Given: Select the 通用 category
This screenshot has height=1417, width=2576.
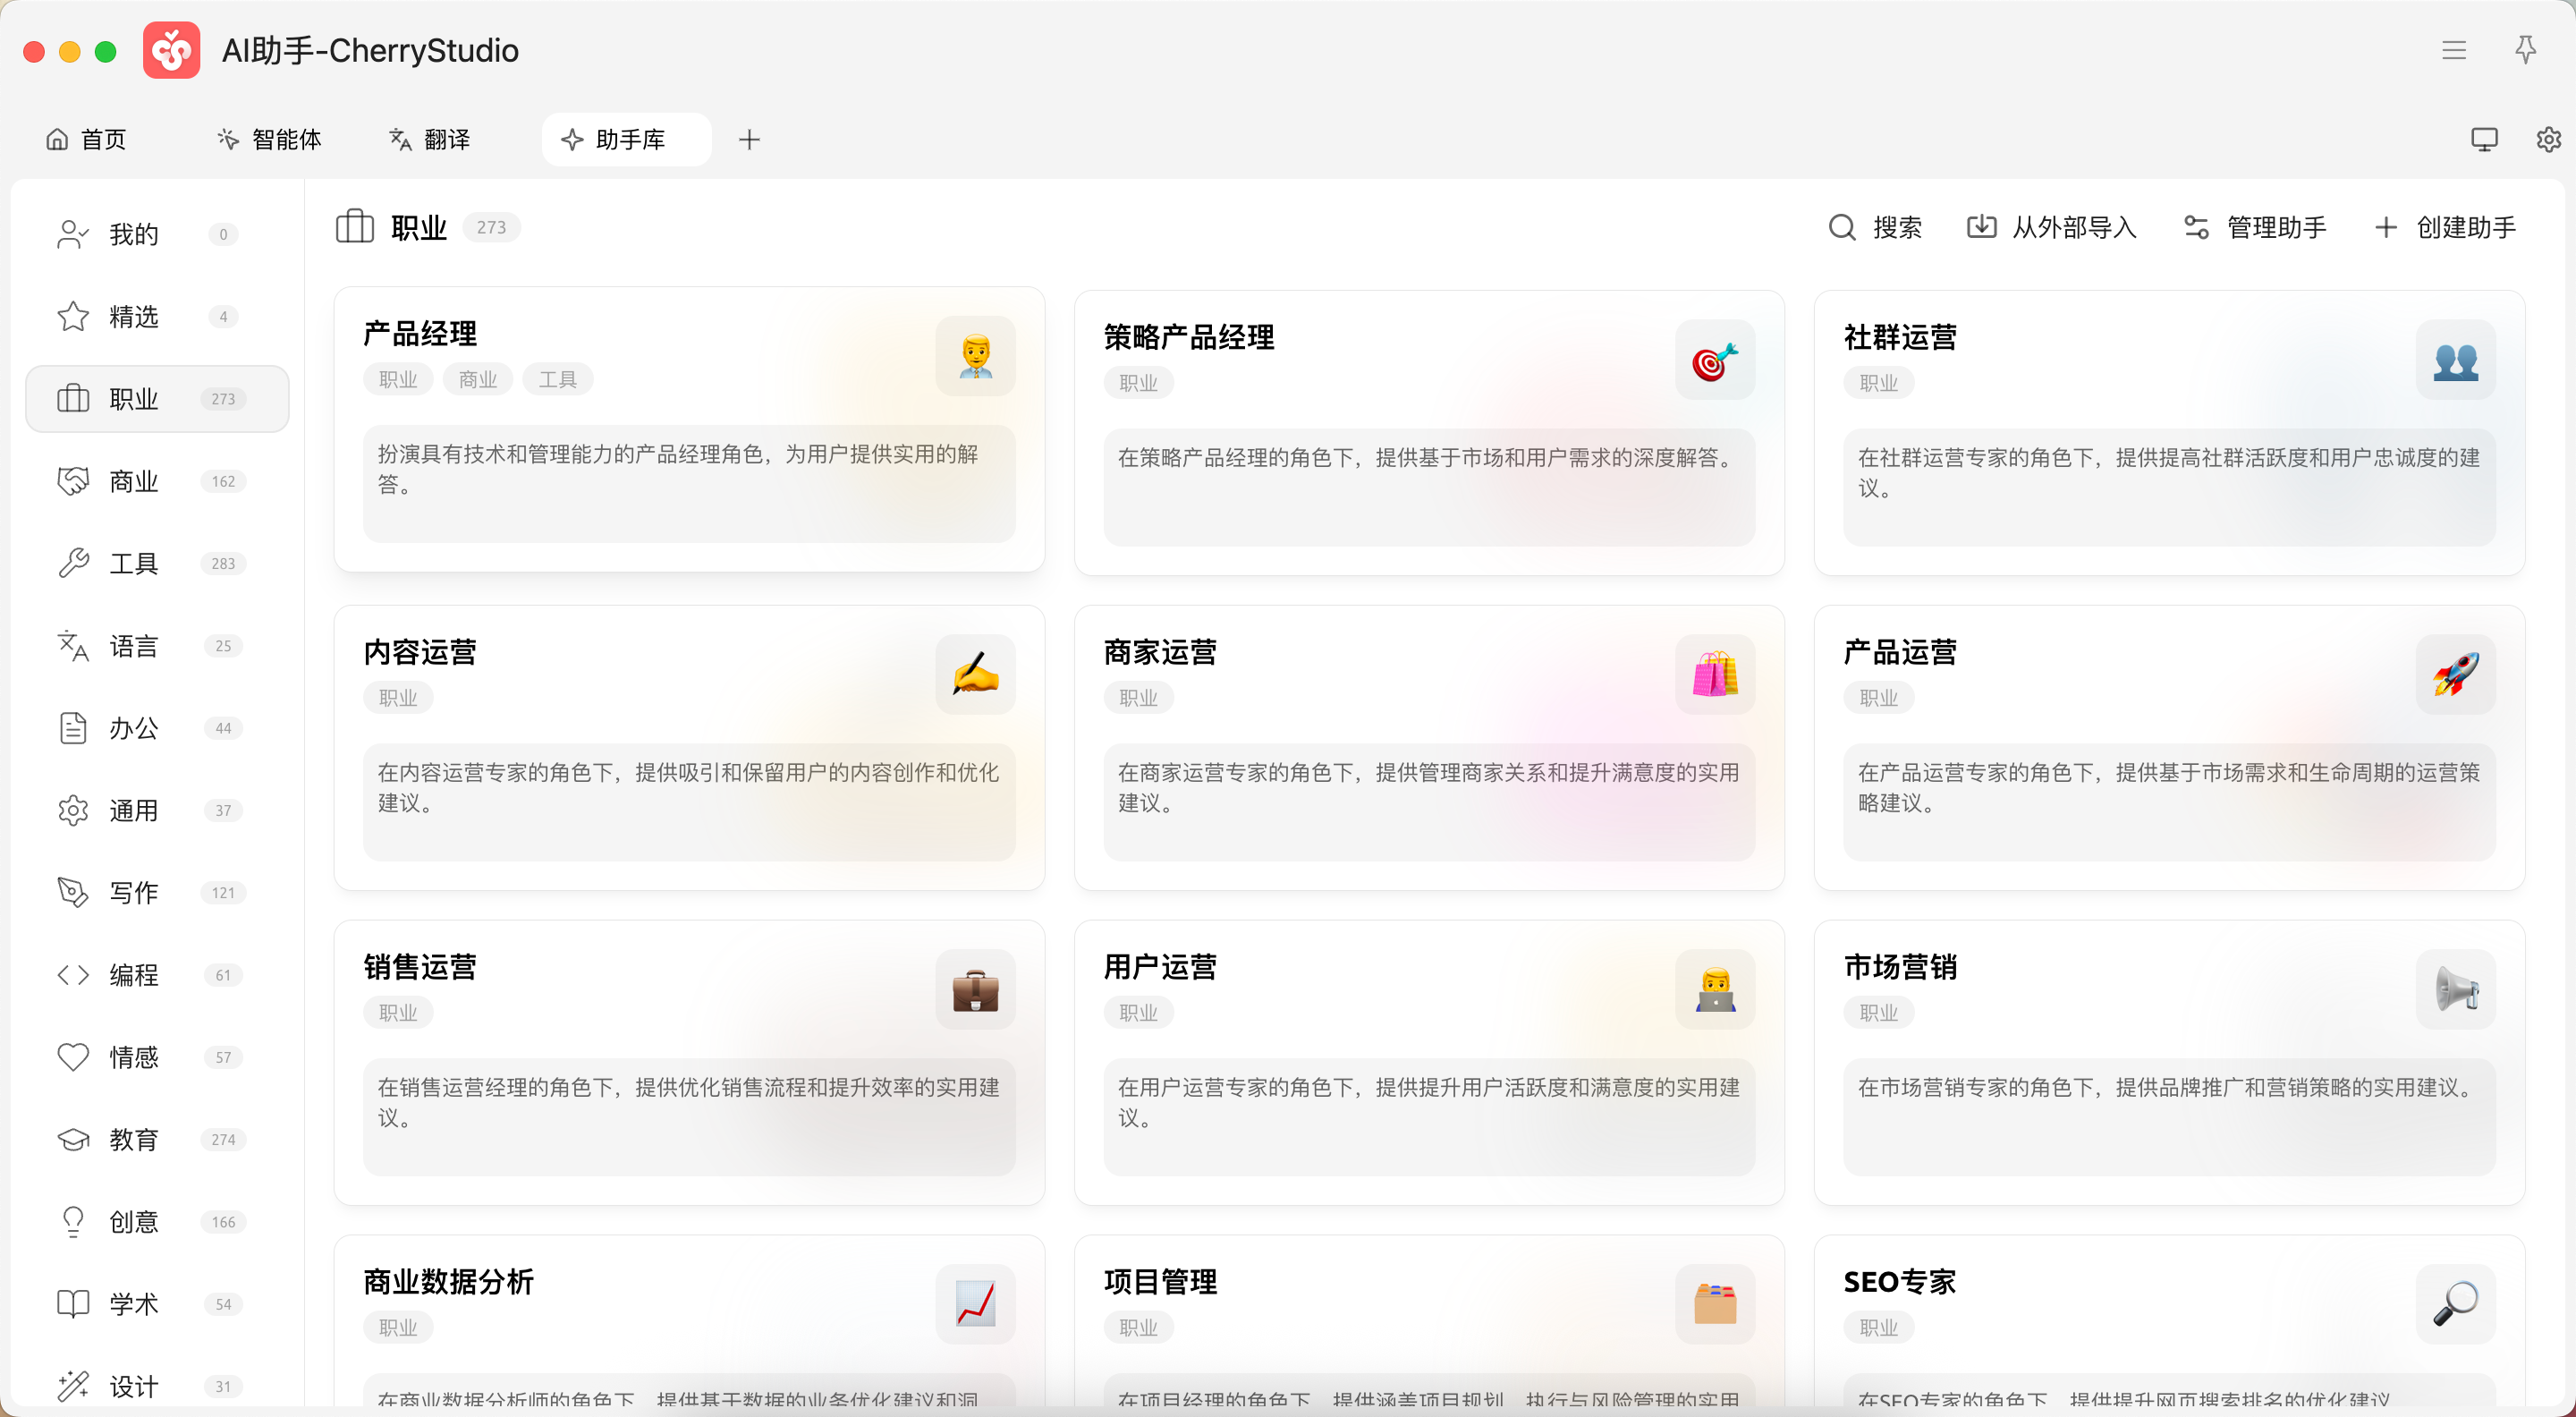Looking at the screenshot, I should point(157,810).
